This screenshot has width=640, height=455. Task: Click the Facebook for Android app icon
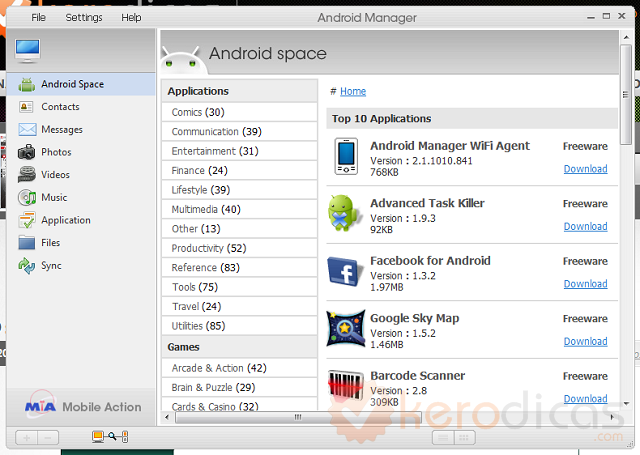[345, 271]
